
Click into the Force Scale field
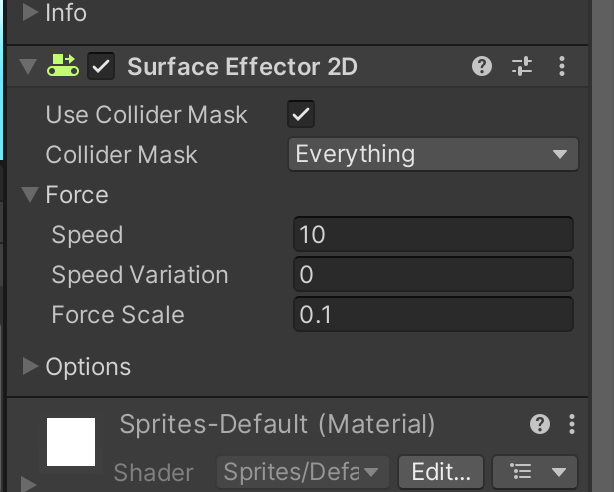click(433, 315)
